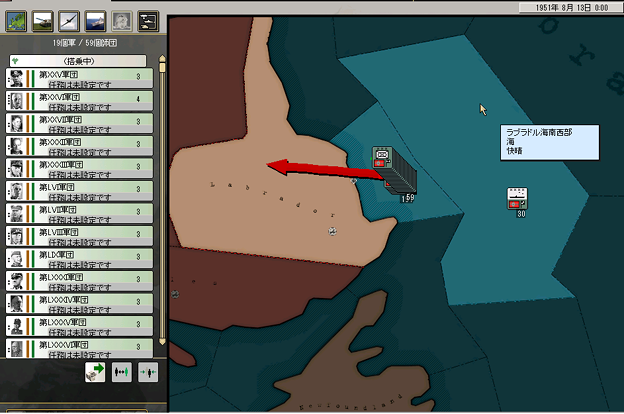Select the 第XXVII軍団 unit row
624x414 pixels.
[x=79, y=123]
